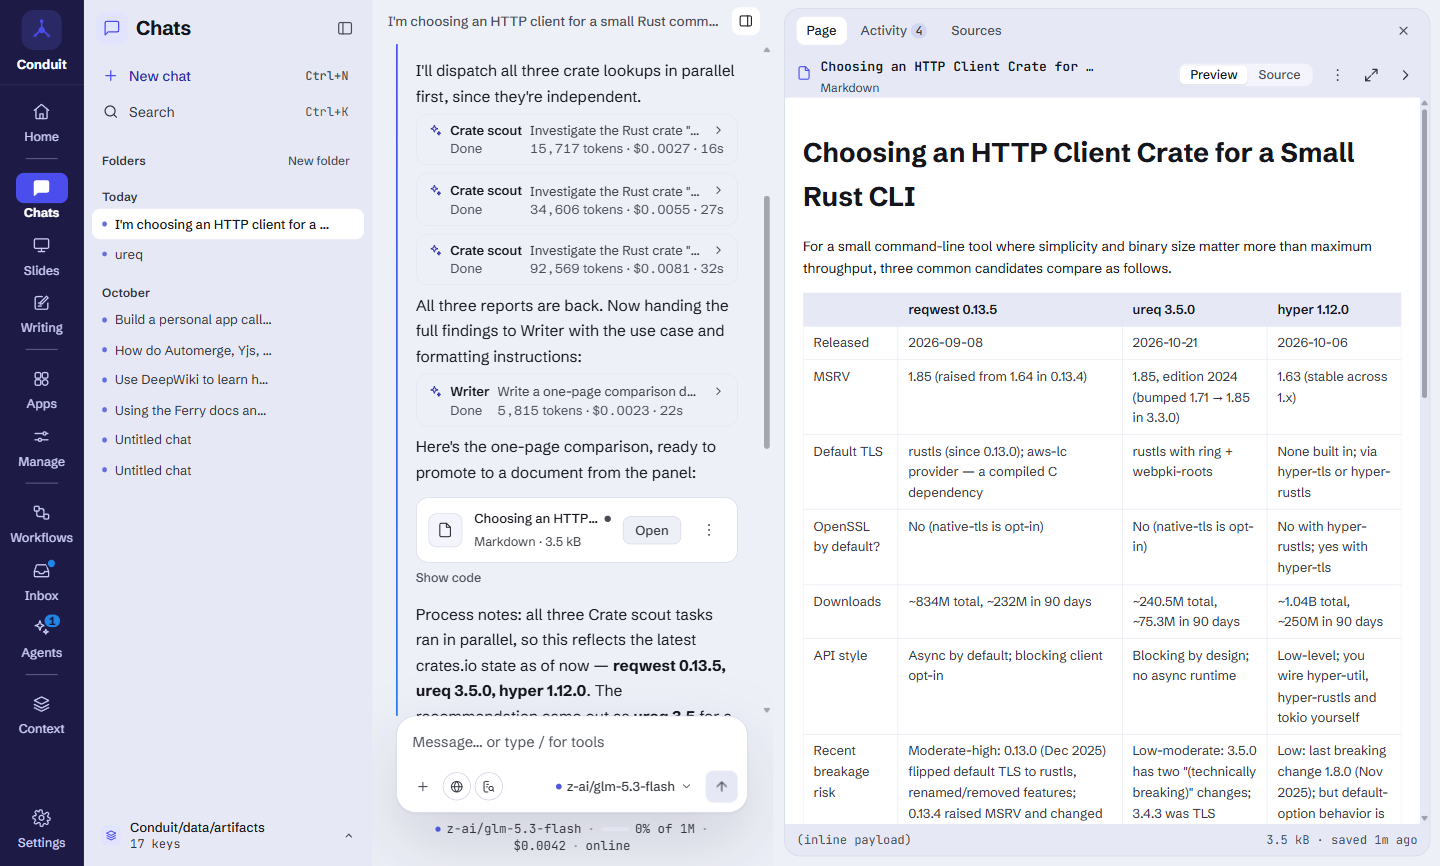The image size is (1440, 866).
Task: Click the send message arrow button
Action: 722,787
